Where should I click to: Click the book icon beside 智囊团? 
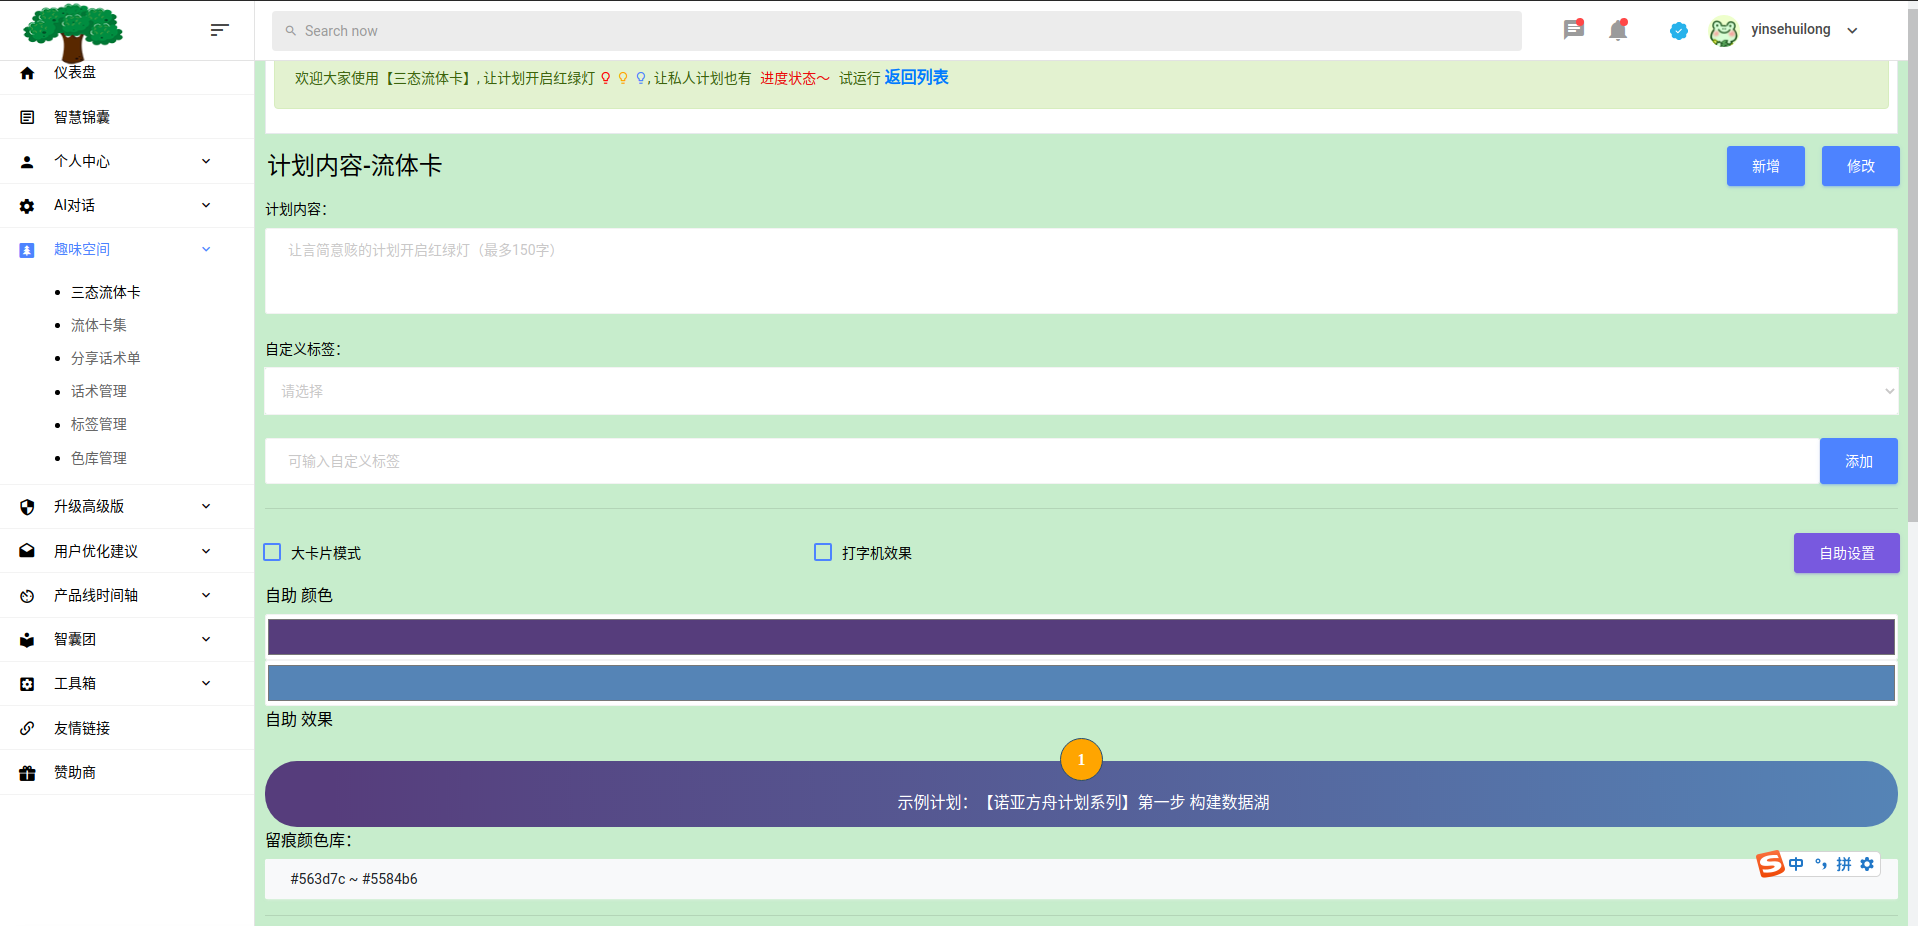point(27,640)
